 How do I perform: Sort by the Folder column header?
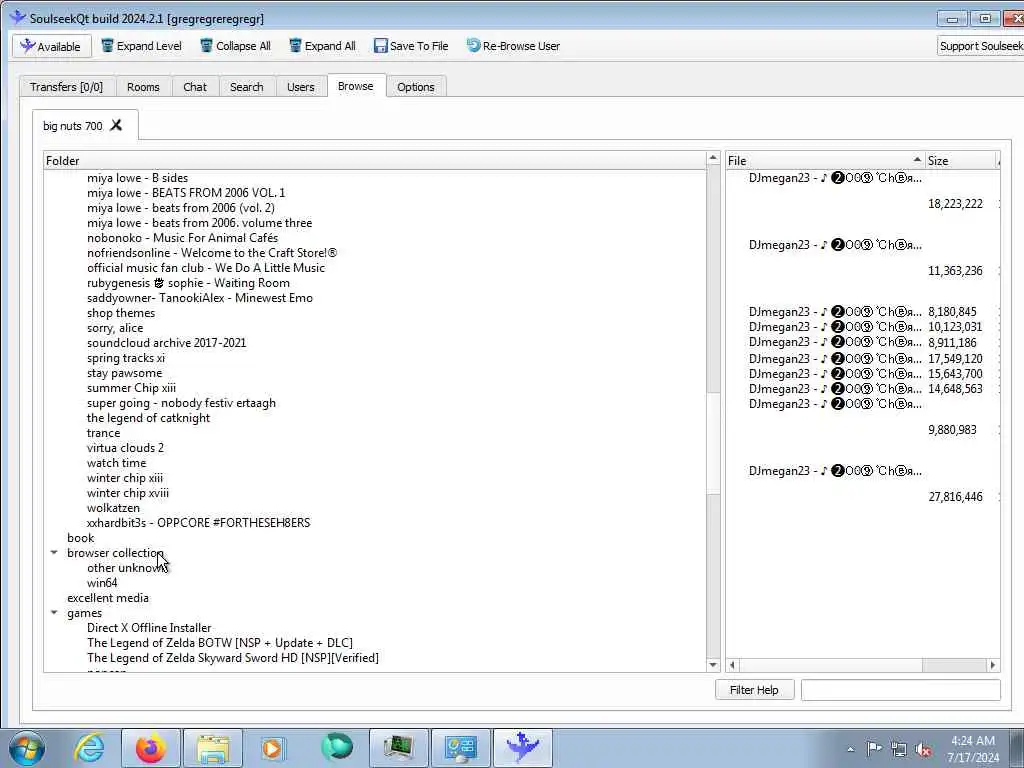[x=376, y=161]
